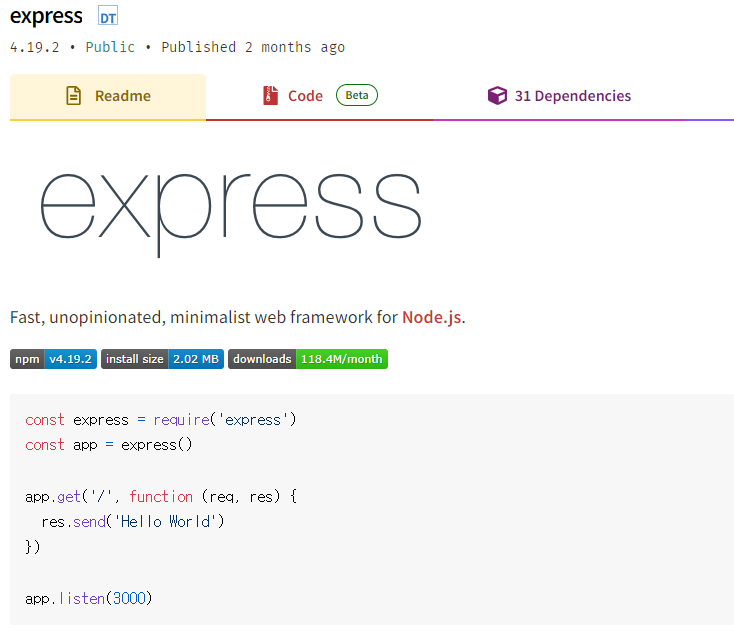The image size is (734, 644).
Task: Switch to the Code tab
Action: [319, 96]
